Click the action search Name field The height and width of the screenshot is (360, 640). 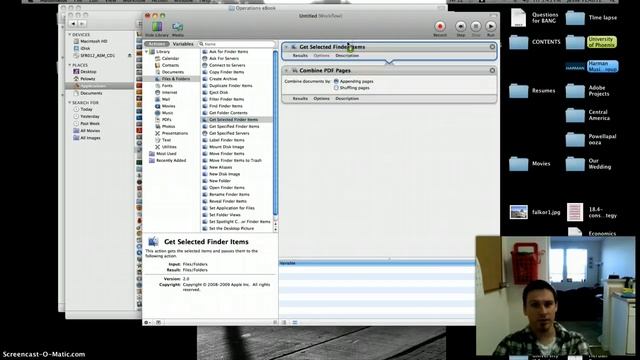237,44
